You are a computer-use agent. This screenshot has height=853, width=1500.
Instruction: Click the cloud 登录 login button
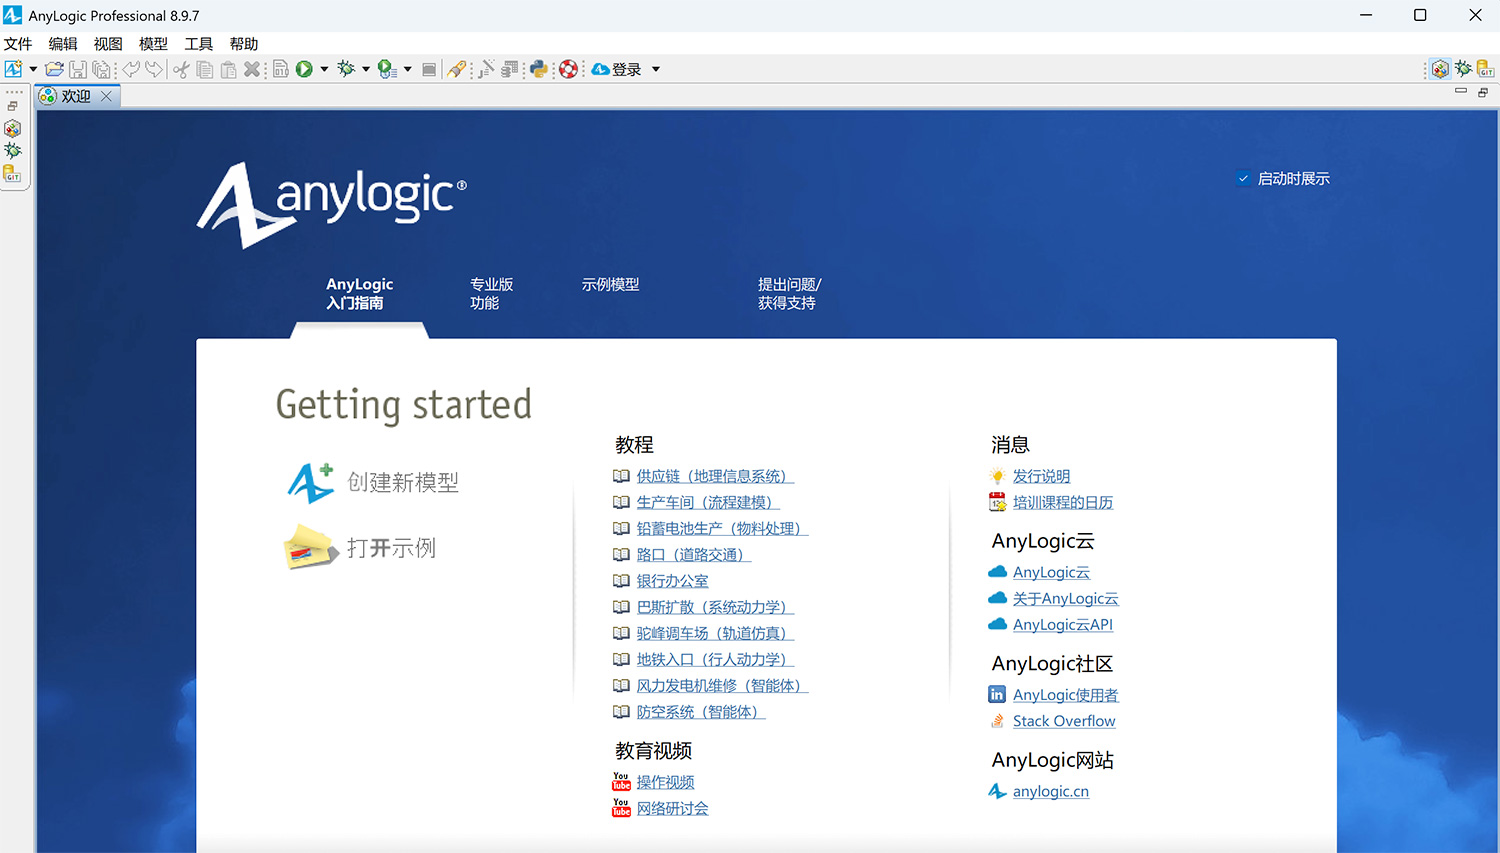[616, 69]
